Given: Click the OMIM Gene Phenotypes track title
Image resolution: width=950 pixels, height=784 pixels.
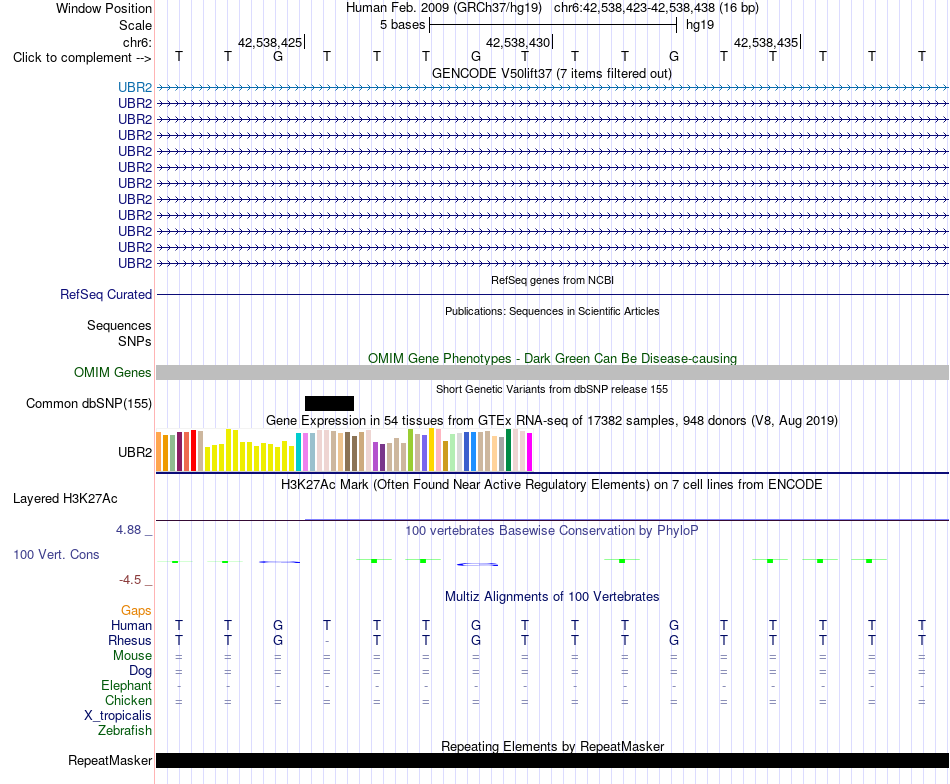Looking at the screenshot, I should tap(552, 358).
